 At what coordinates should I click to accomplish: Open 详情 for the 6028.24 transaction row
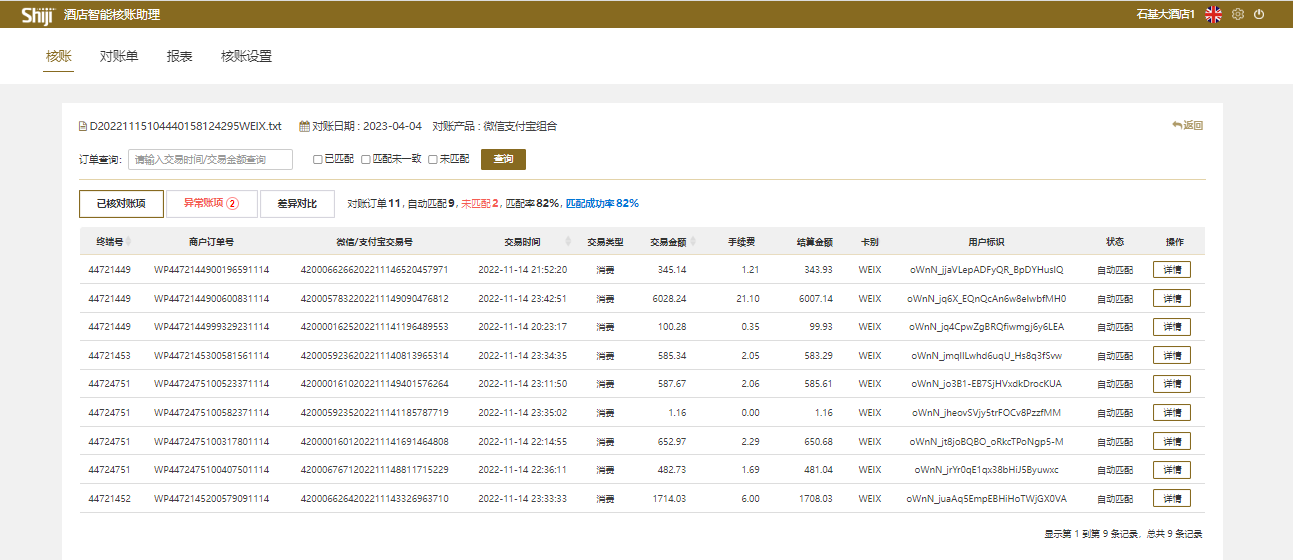tap(1172, 299)
